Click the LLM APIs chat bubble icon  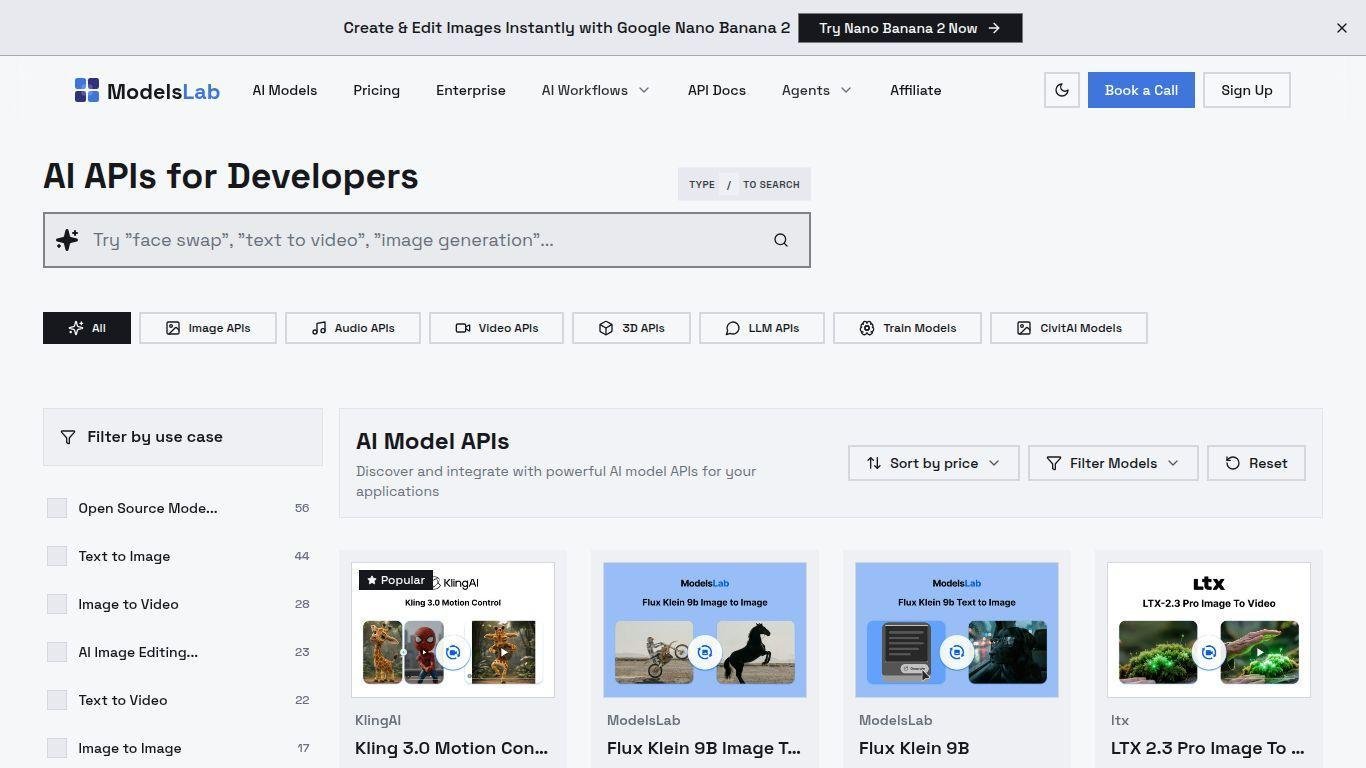pos(732,328)
